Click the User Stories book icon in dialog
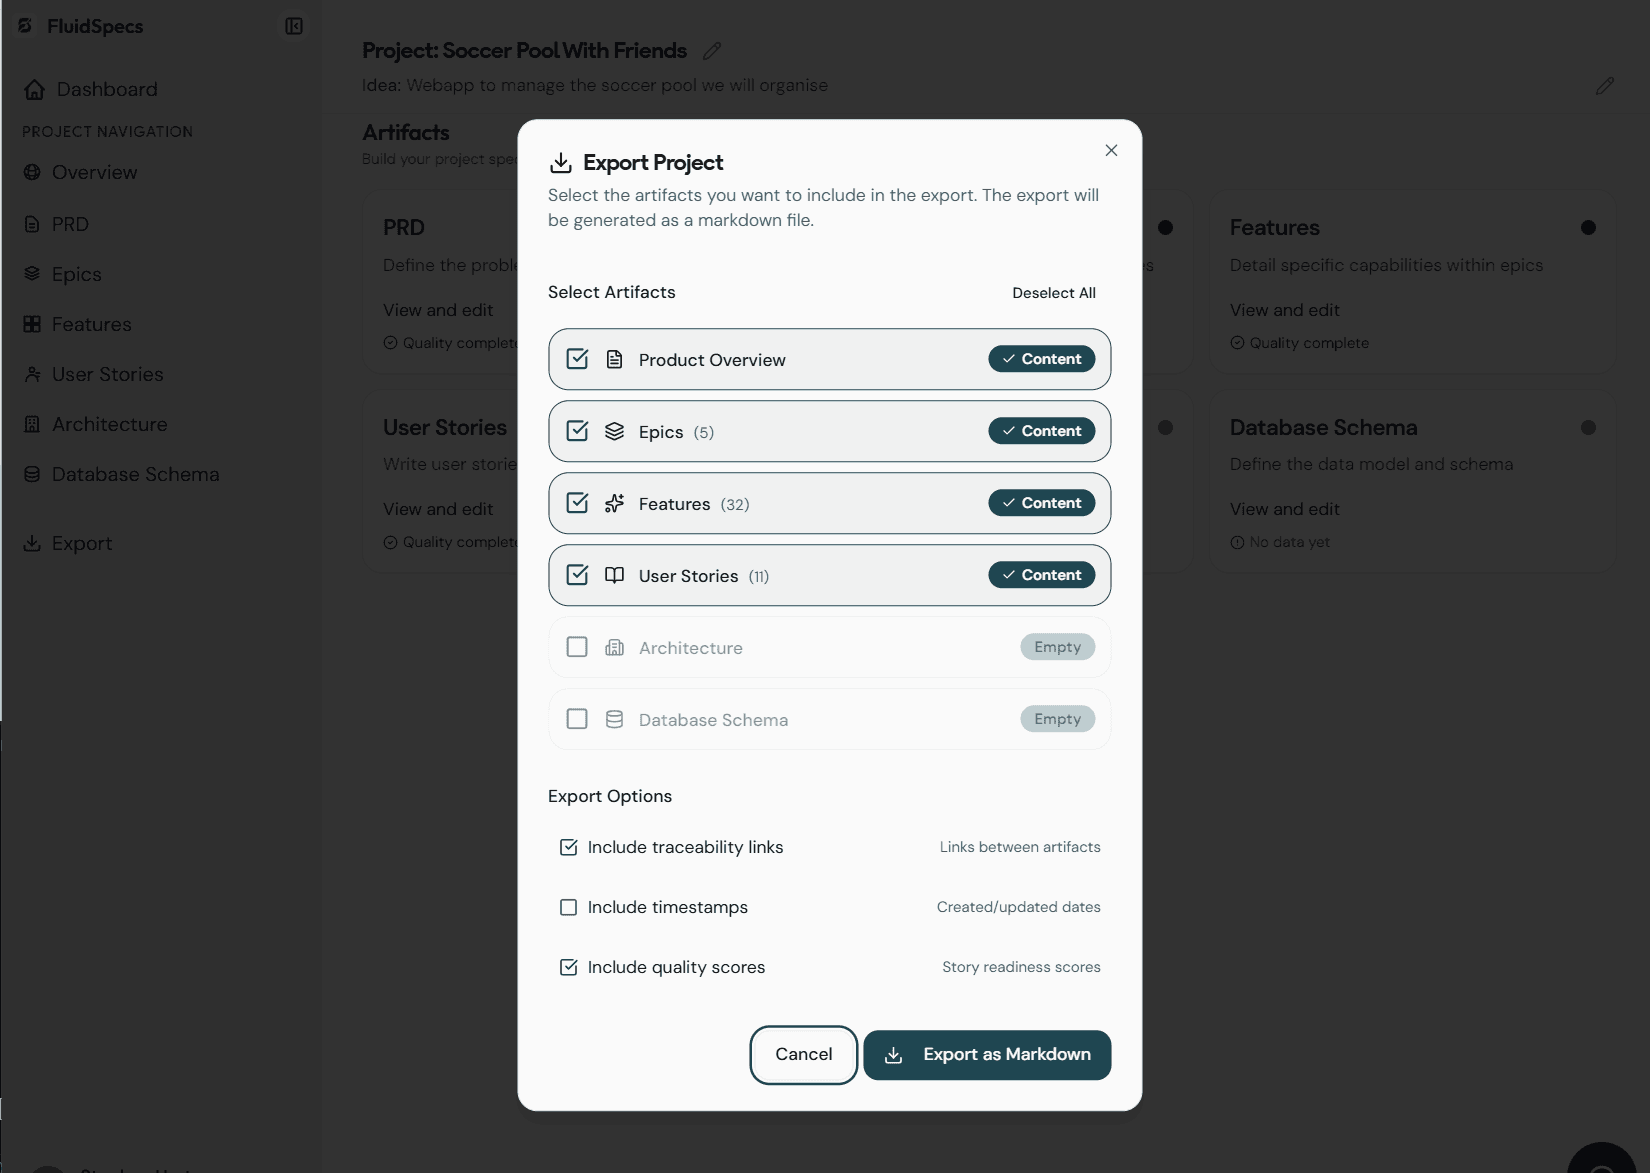 (613, 575)
